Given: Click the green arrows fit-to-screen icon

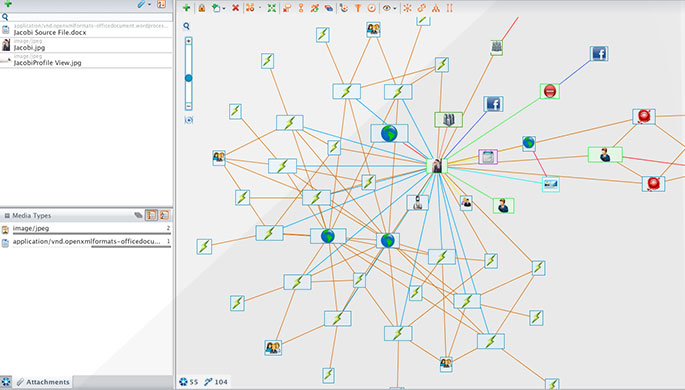Looking at the screenshot, I should [272, 8].
